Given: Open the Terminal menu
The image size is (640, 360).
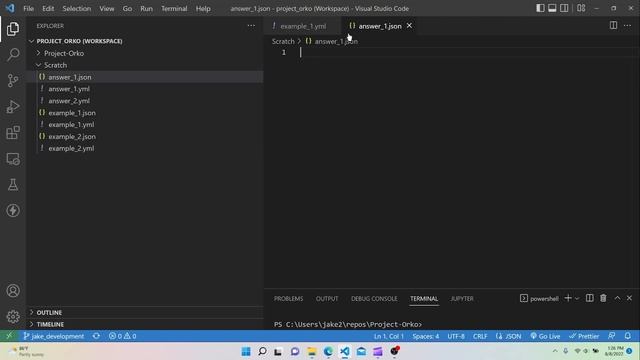Looking at the screenshot, I should point(174,8).
